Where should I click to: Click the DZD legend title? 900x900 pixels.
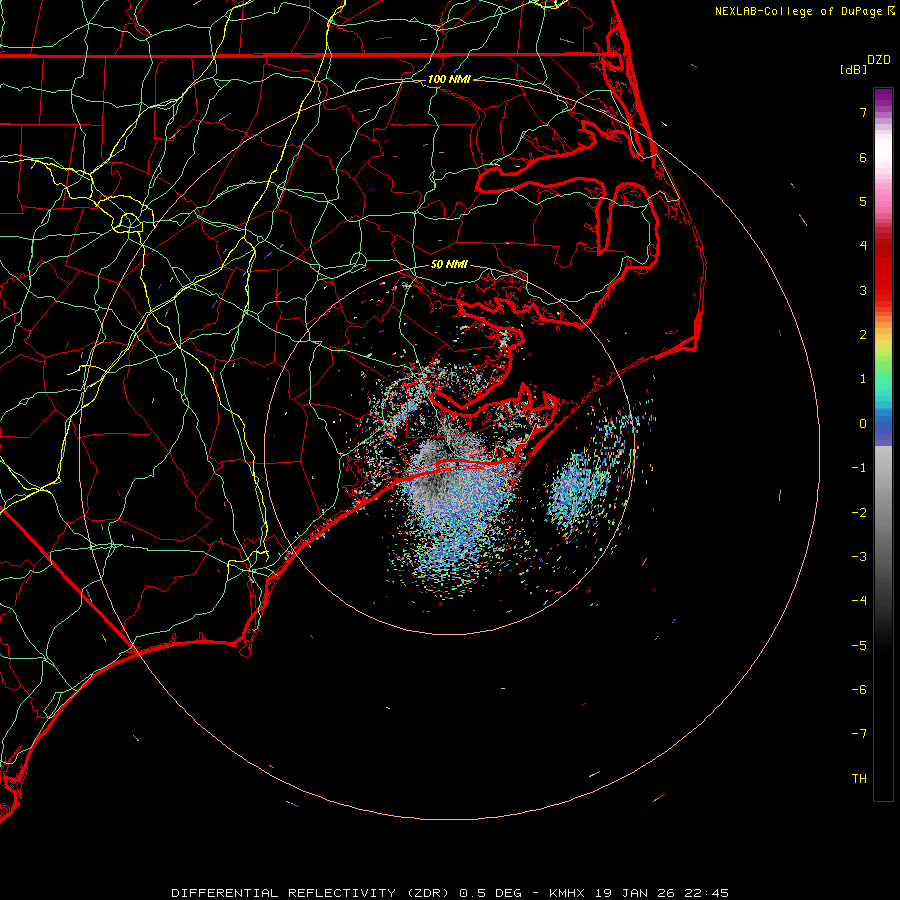(x=879, y=60)
